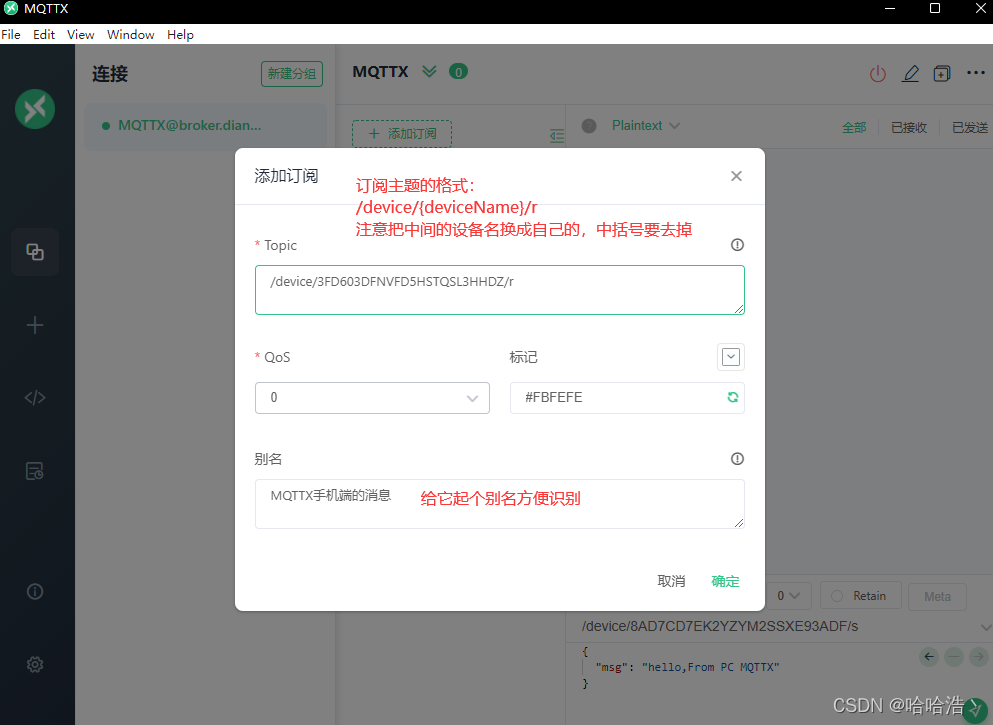Click the help icon beside Plaintext
Screen dimensions: 993x725
click(x=589, y=126)
